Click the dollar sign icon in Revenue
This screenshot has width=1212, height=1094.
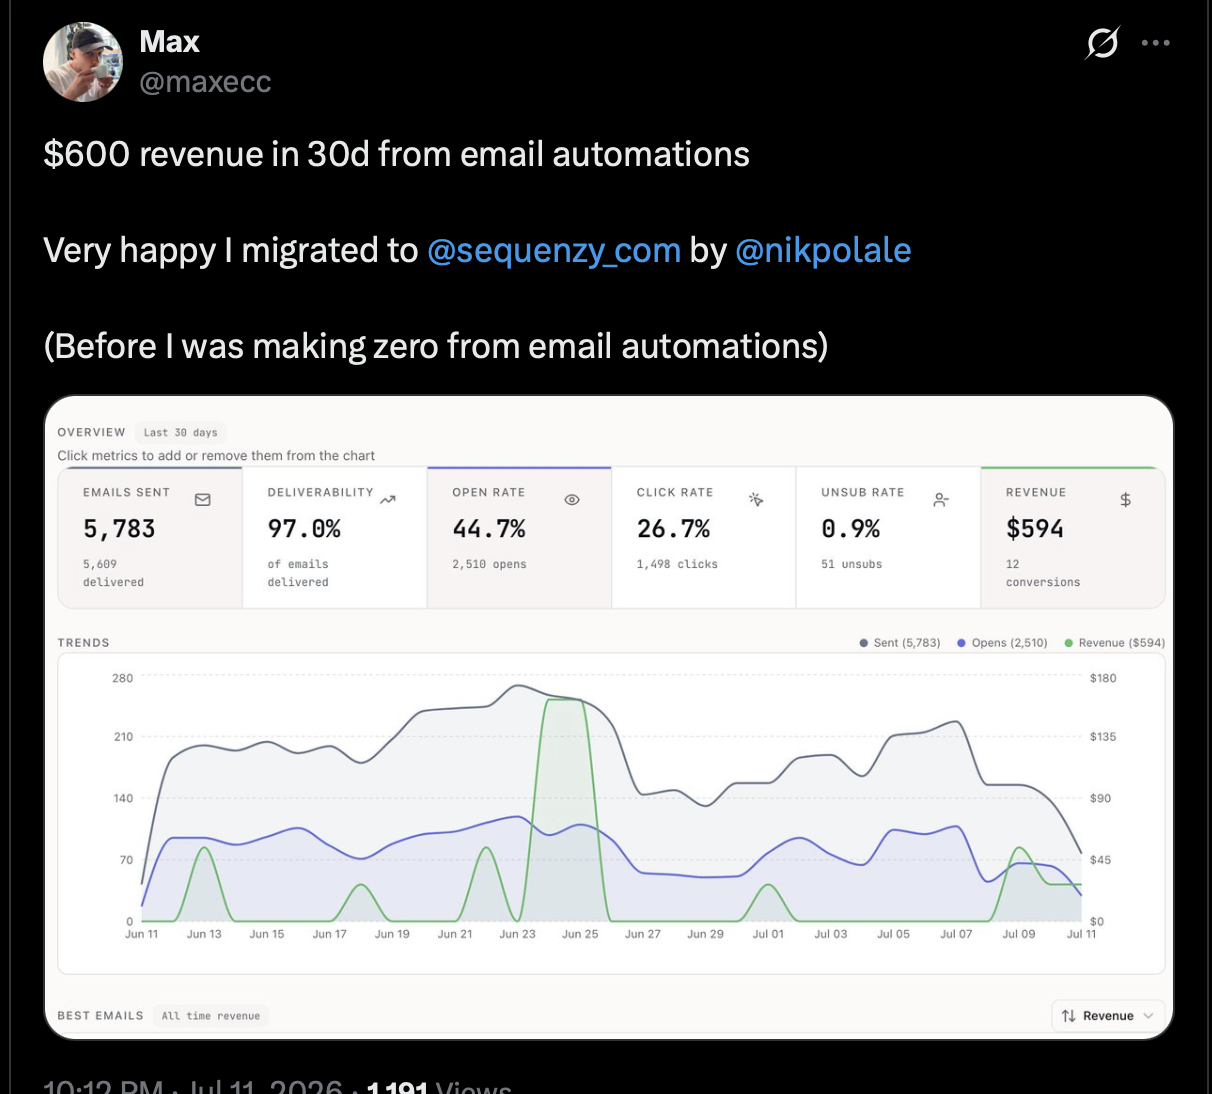1126,499
